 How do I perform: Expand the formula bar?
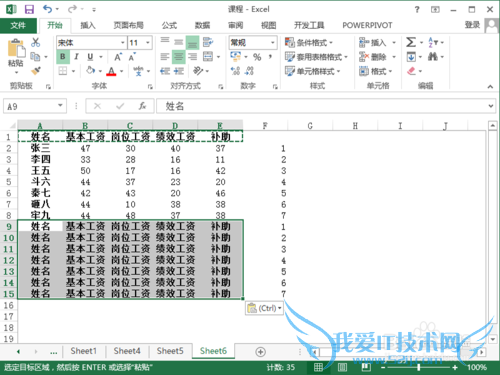(491, 106)
